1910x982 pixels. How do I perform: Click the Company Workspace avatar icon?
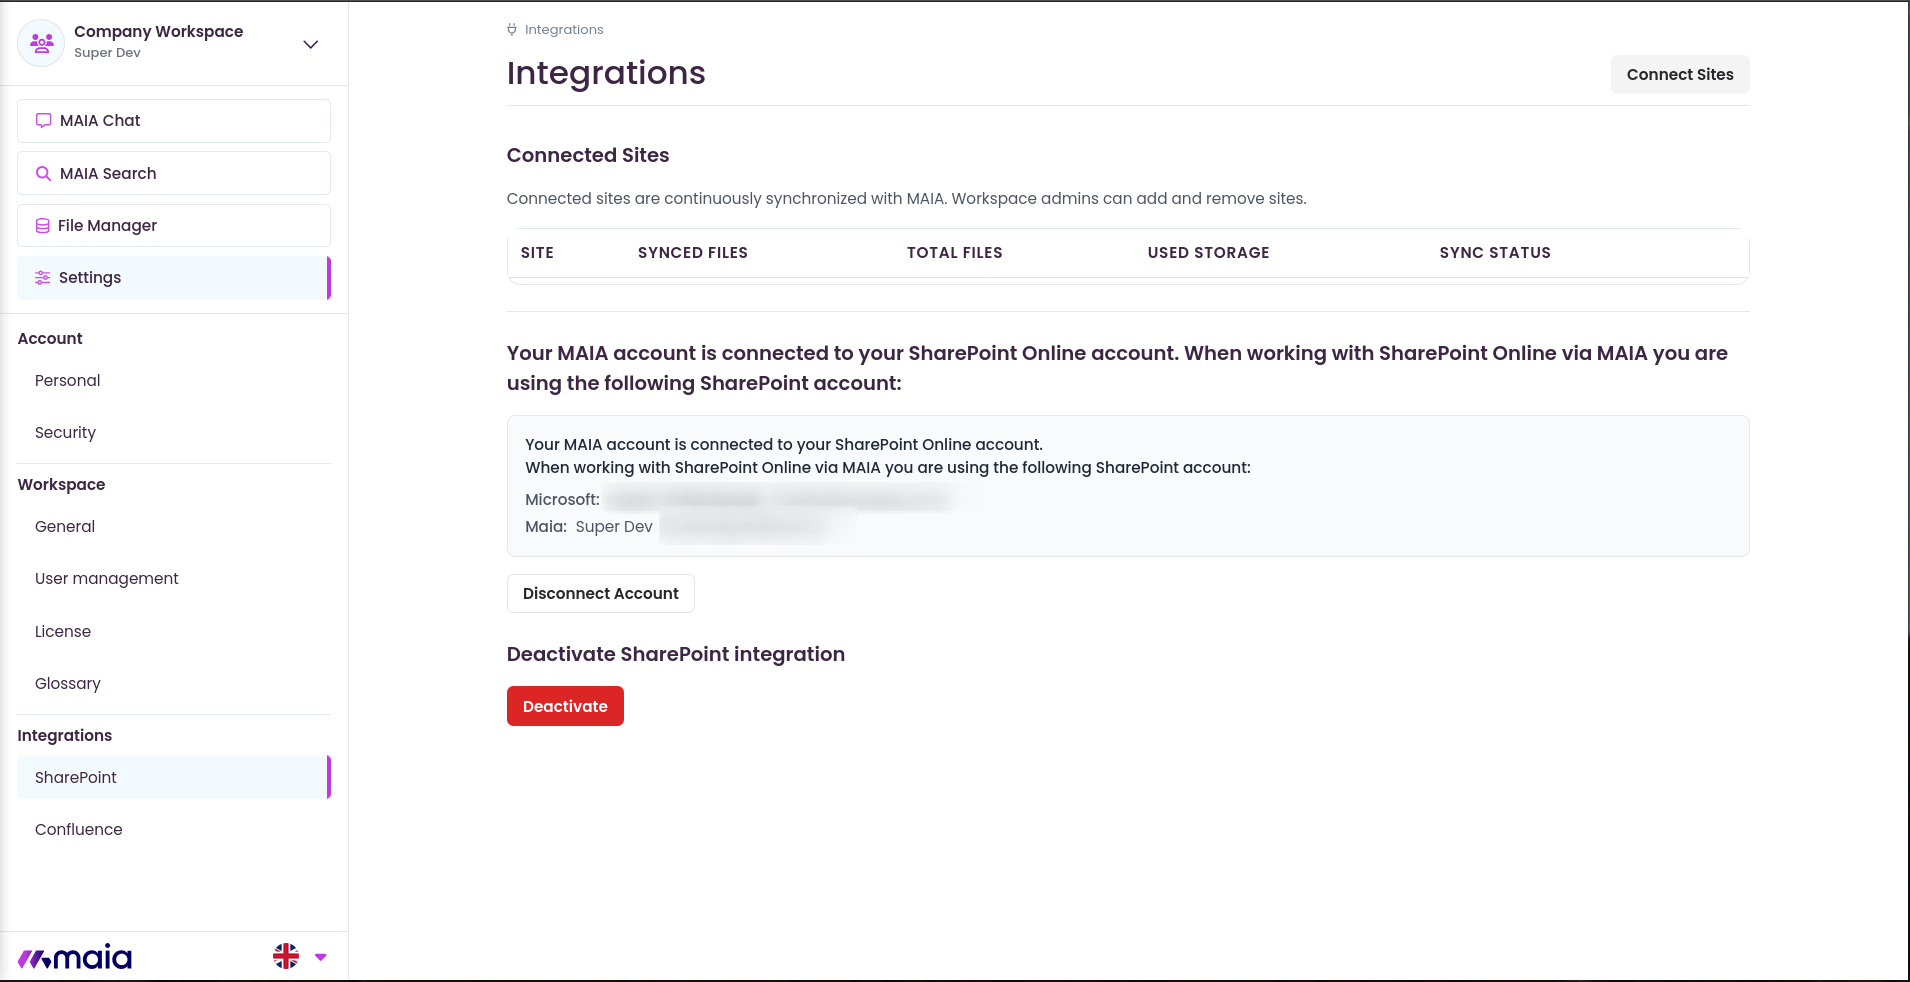(x=41, y=43)
